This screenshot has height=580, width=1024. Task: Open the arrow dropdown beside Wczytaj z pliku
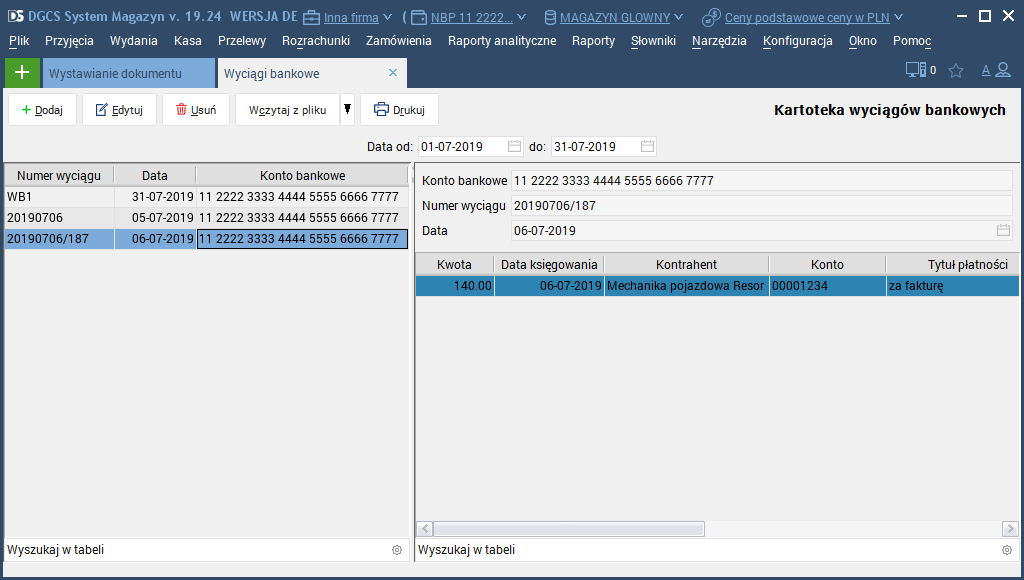[347, 110]
